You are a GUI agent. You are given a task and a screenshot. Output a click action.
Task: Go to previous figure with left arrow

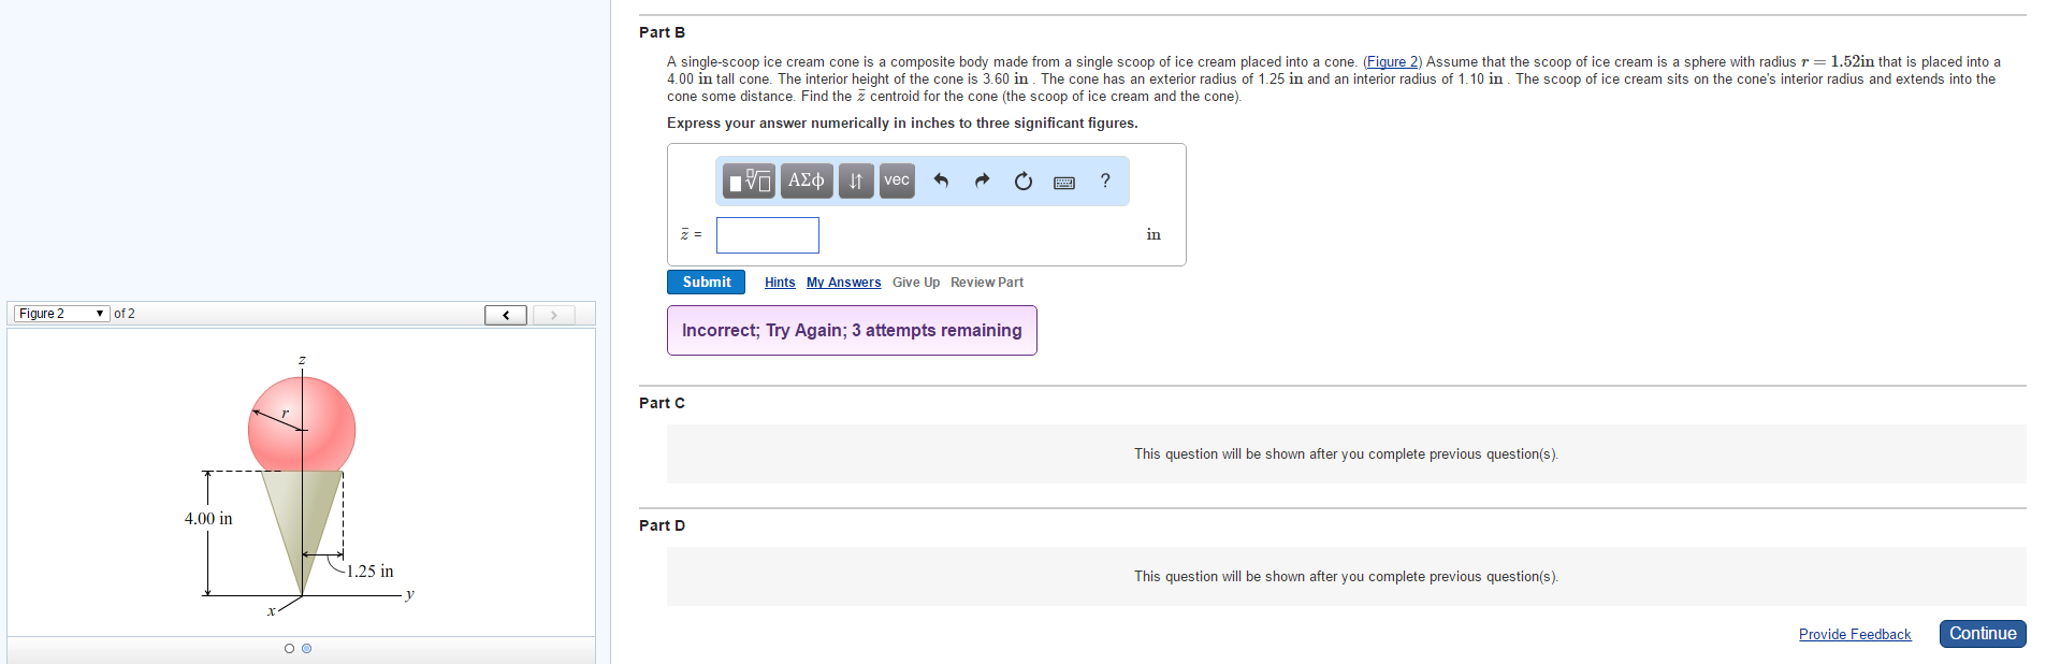tap(506, 315)
